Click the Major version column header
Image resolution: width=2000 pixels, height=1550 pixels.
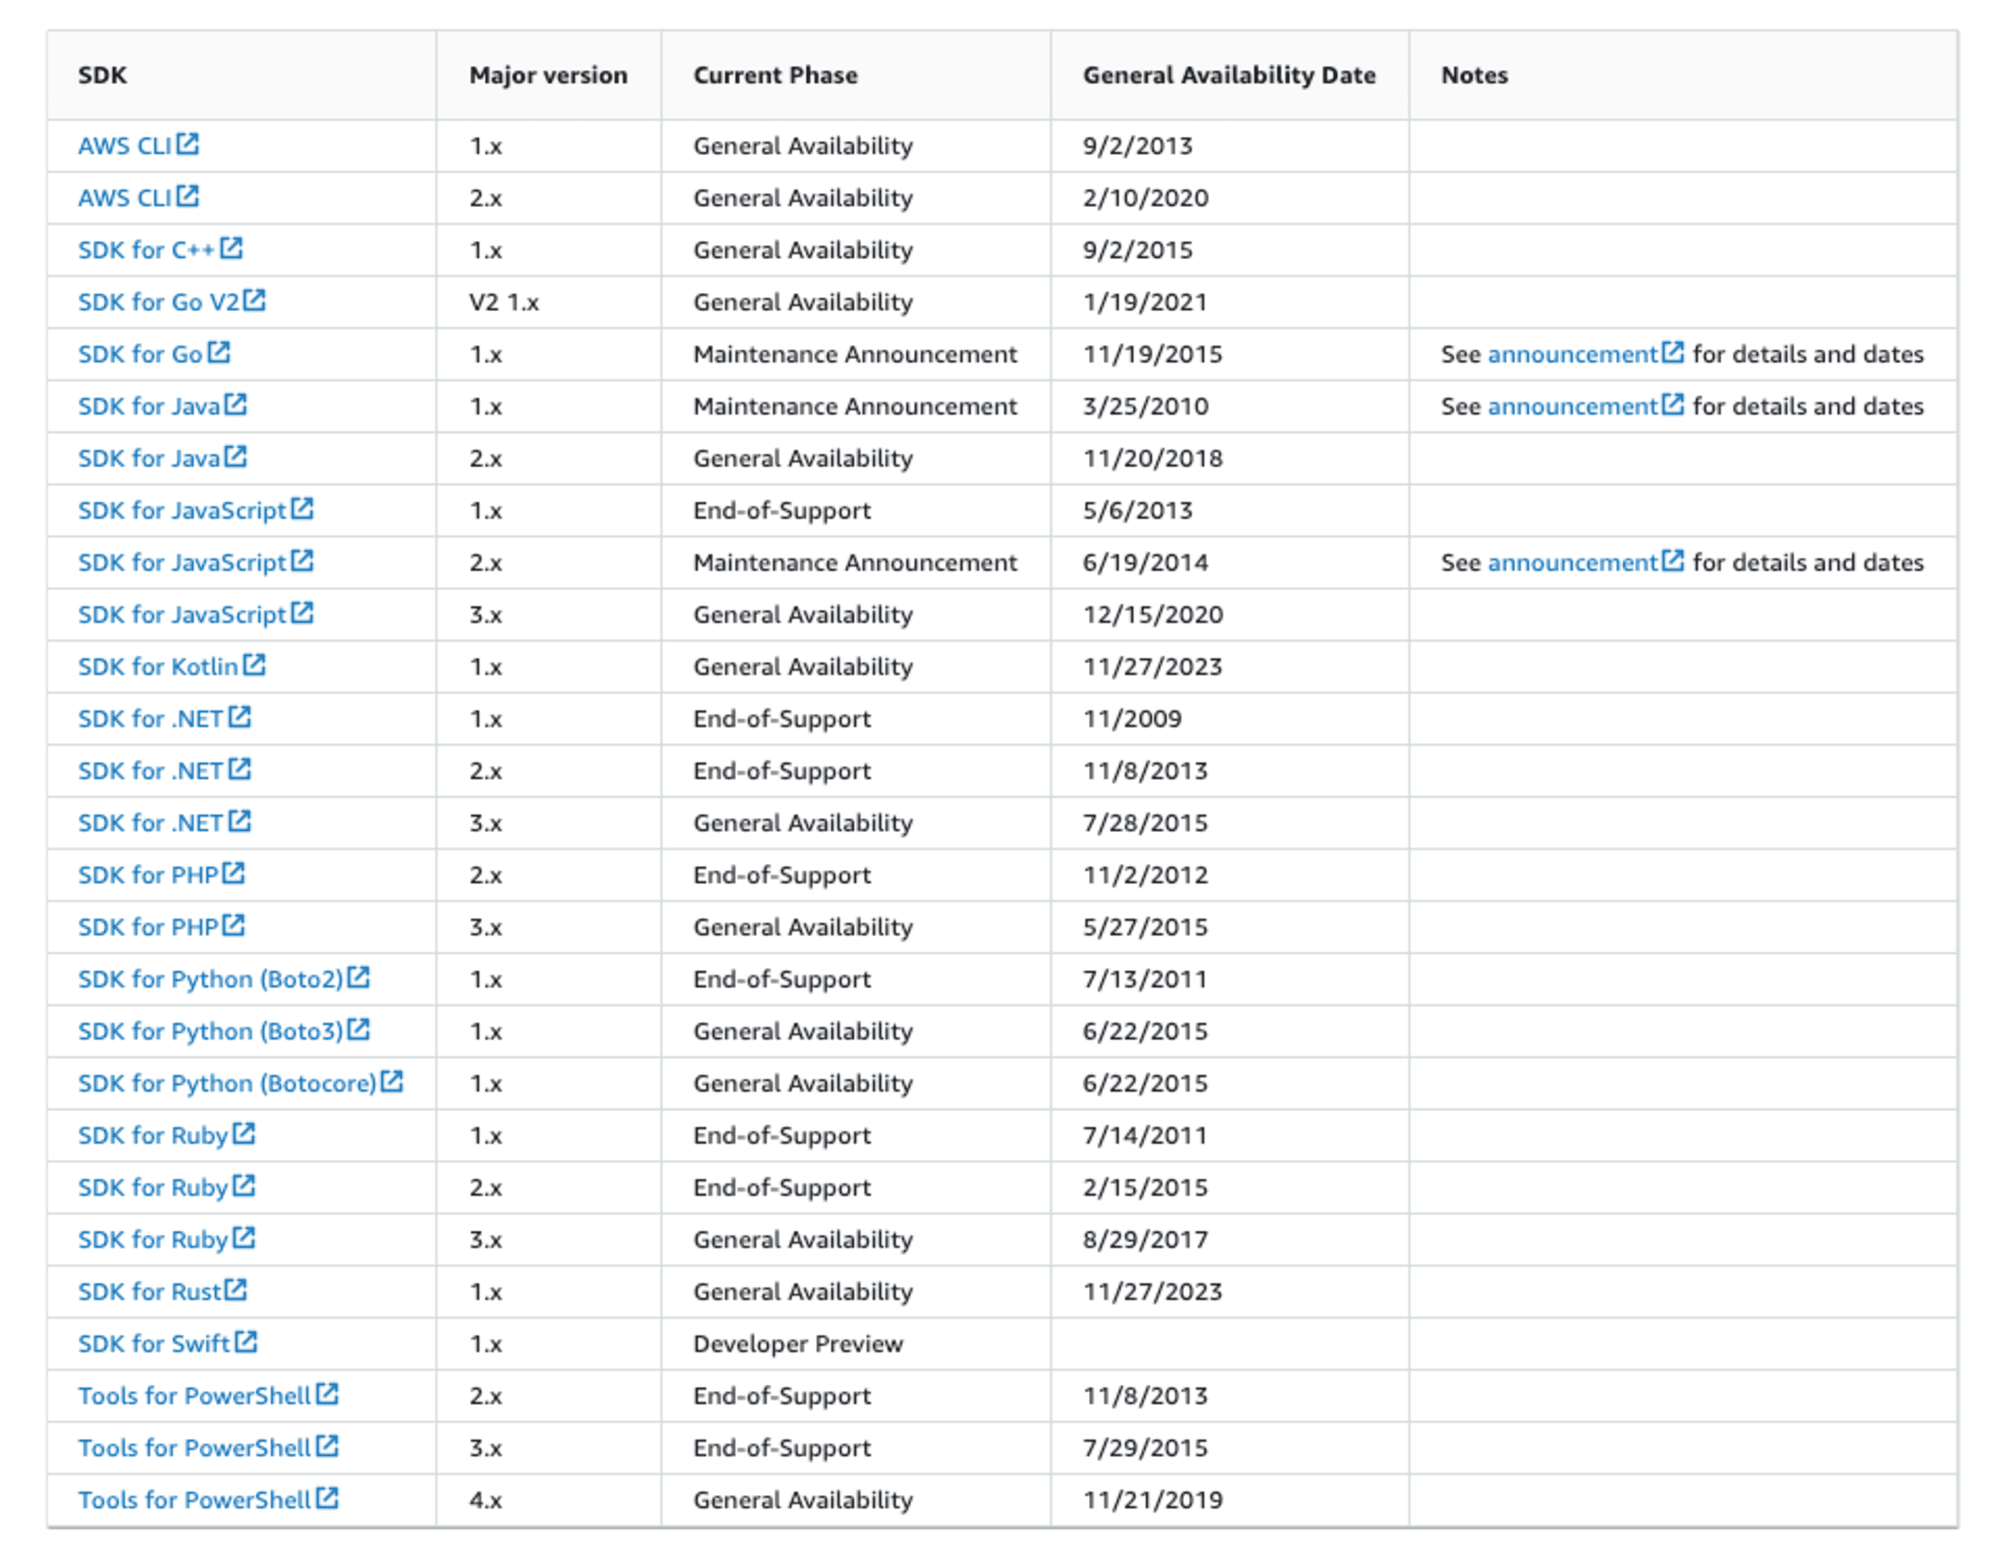pos(548,75)
